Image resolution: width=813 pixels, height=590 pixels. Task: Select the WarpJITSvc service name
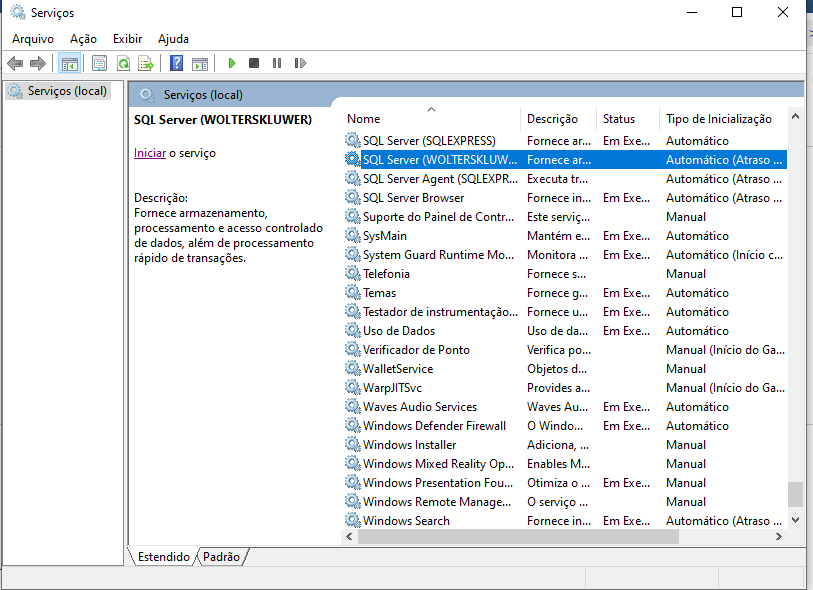[393, 388]
